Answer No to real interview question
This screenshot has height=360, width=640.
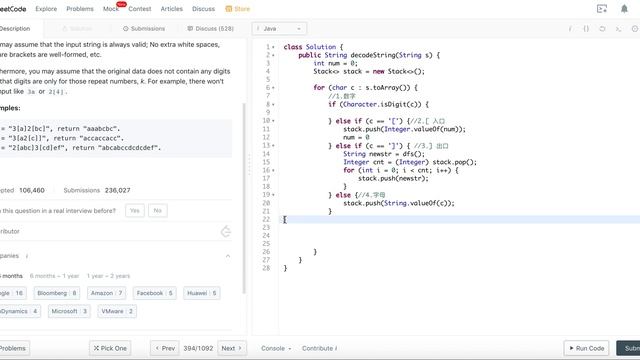coord(158,211)
